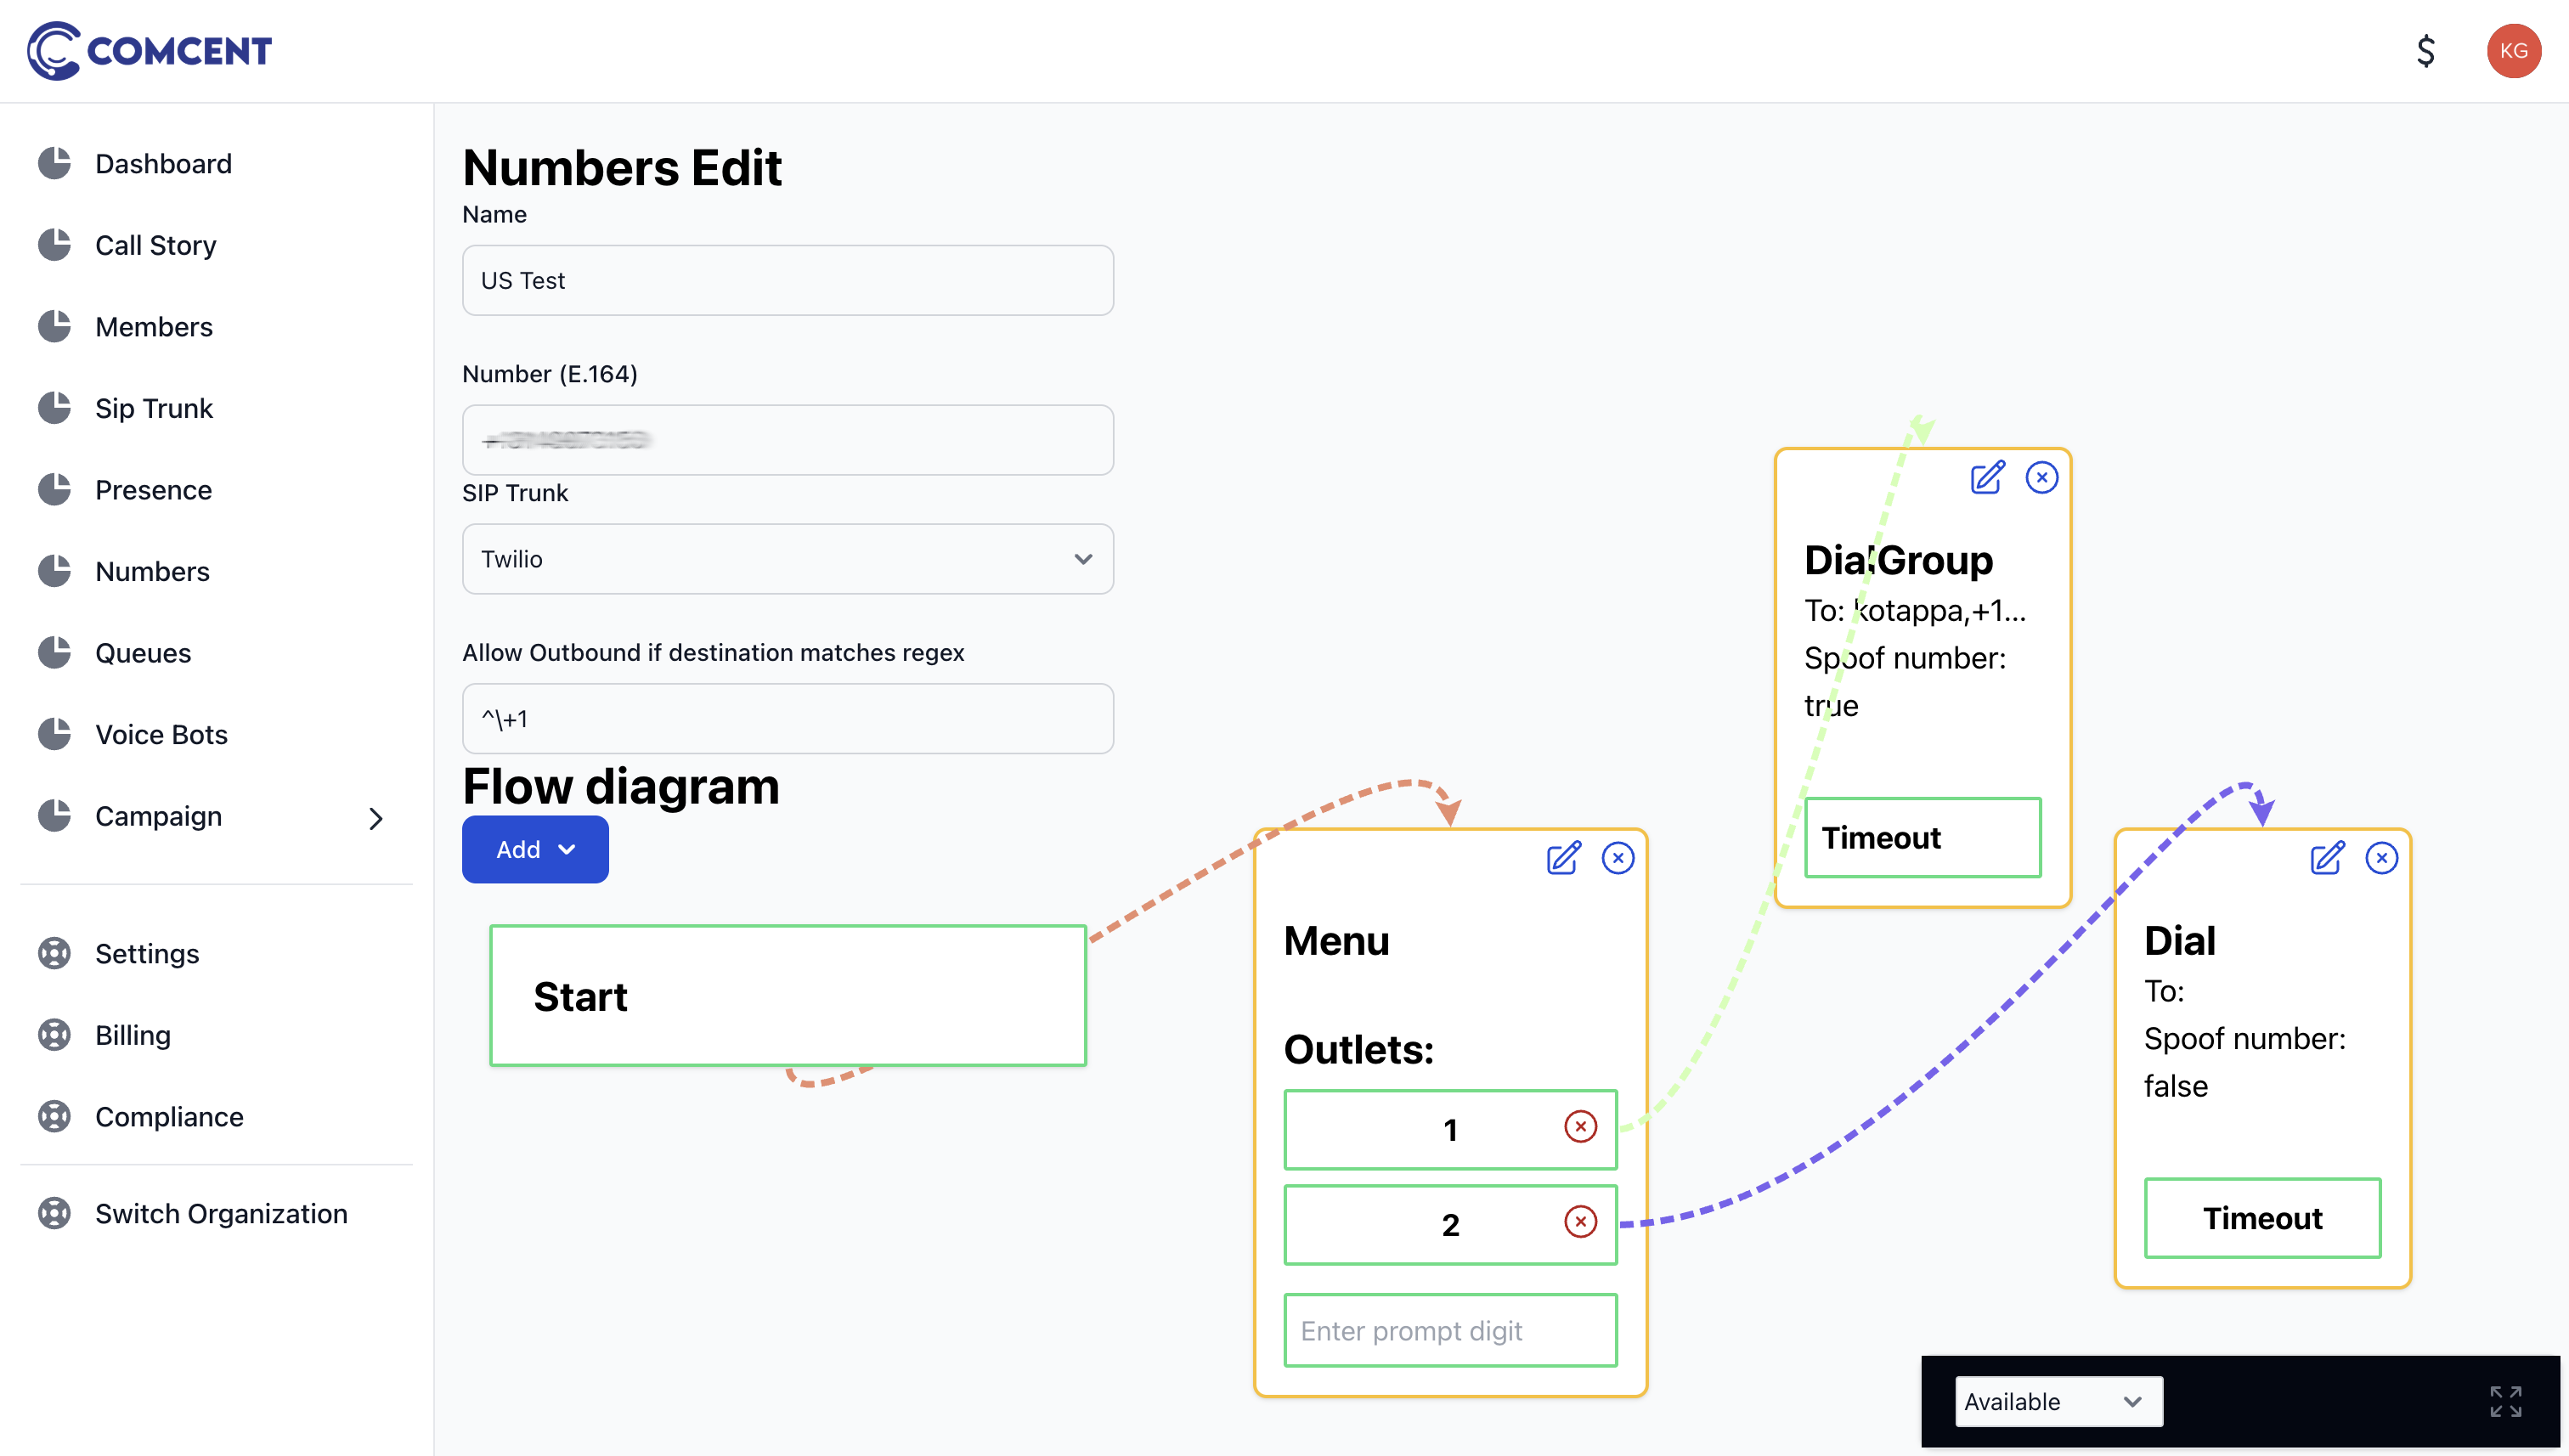Viewport: 2569px width, 1456px height.
Task: Open Settings from the sidebar
Action: point(147,953)
